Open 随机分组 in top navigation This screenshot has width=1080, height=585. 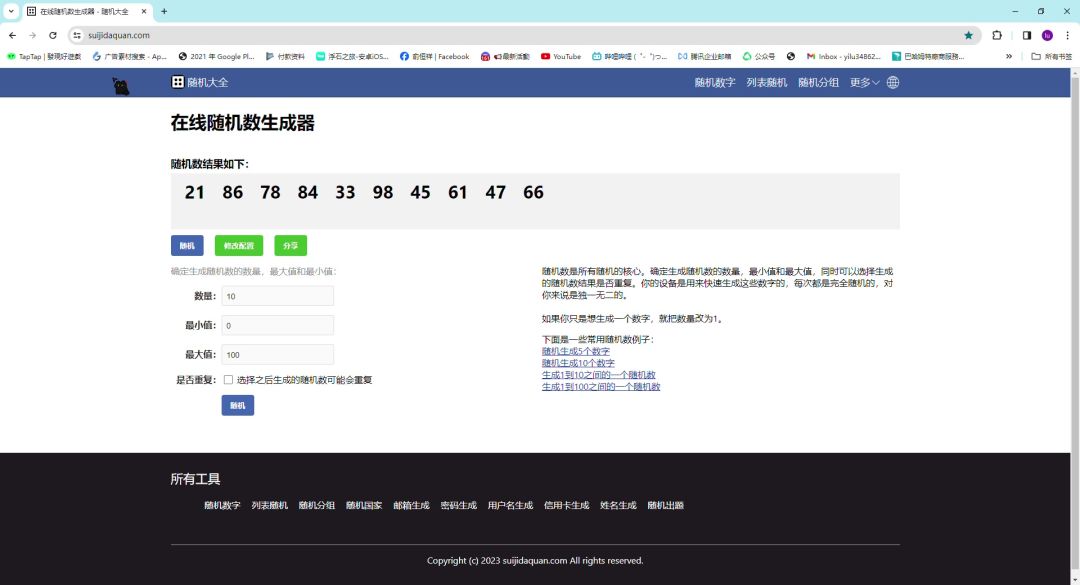pyautogui.click(x=818, y=82)
